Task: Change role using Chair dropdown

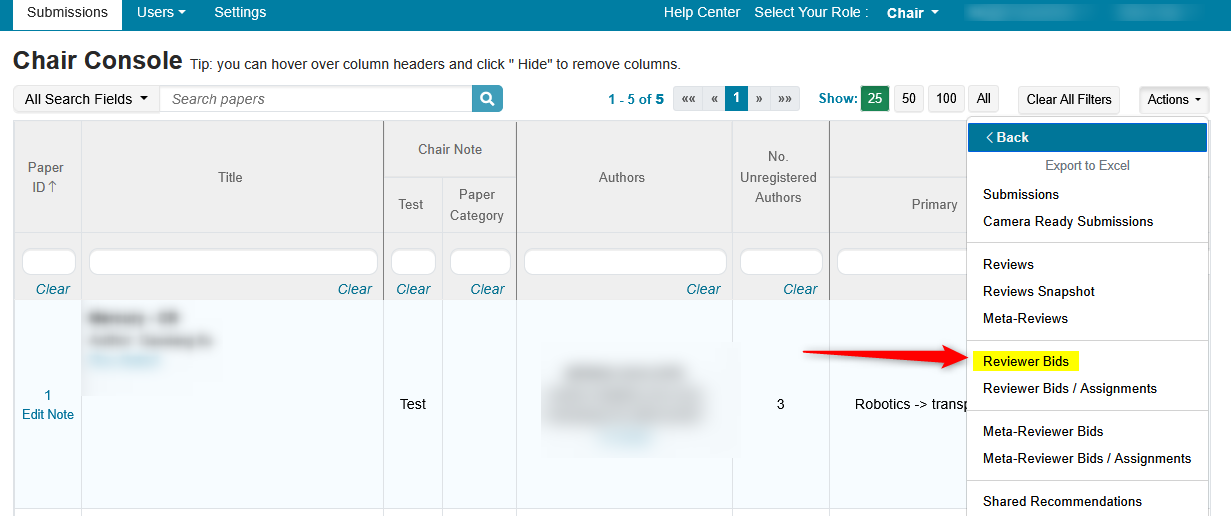Action: point(912,13)
